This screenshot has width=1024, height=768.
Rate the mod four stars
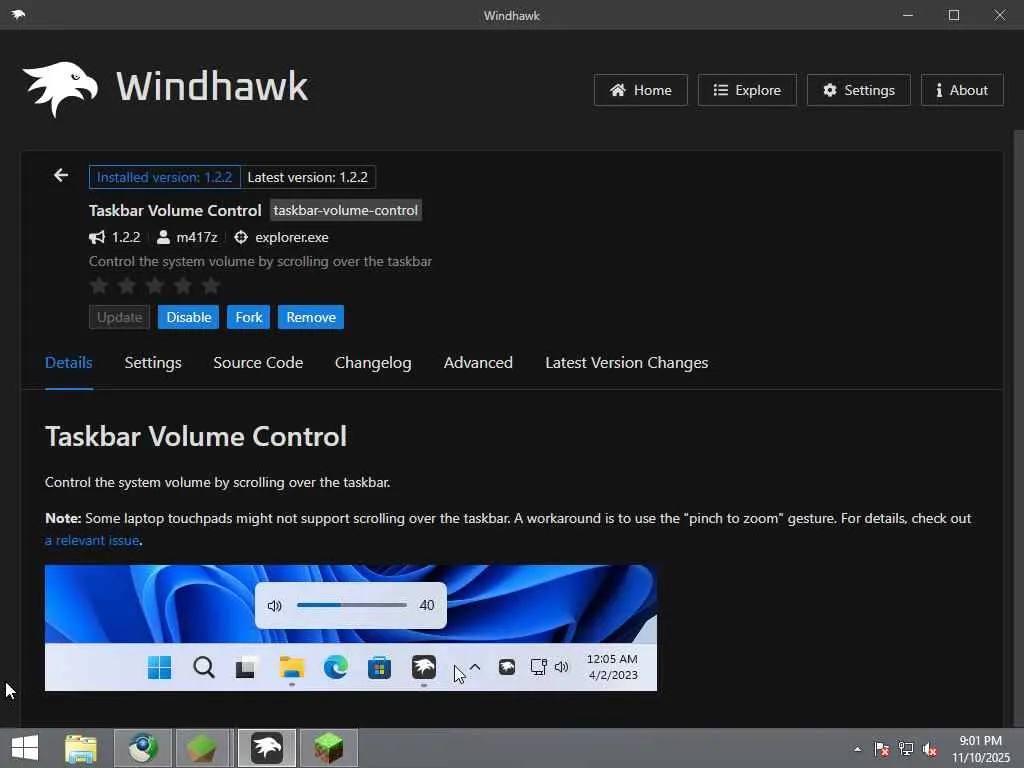(x=183, y=285)
